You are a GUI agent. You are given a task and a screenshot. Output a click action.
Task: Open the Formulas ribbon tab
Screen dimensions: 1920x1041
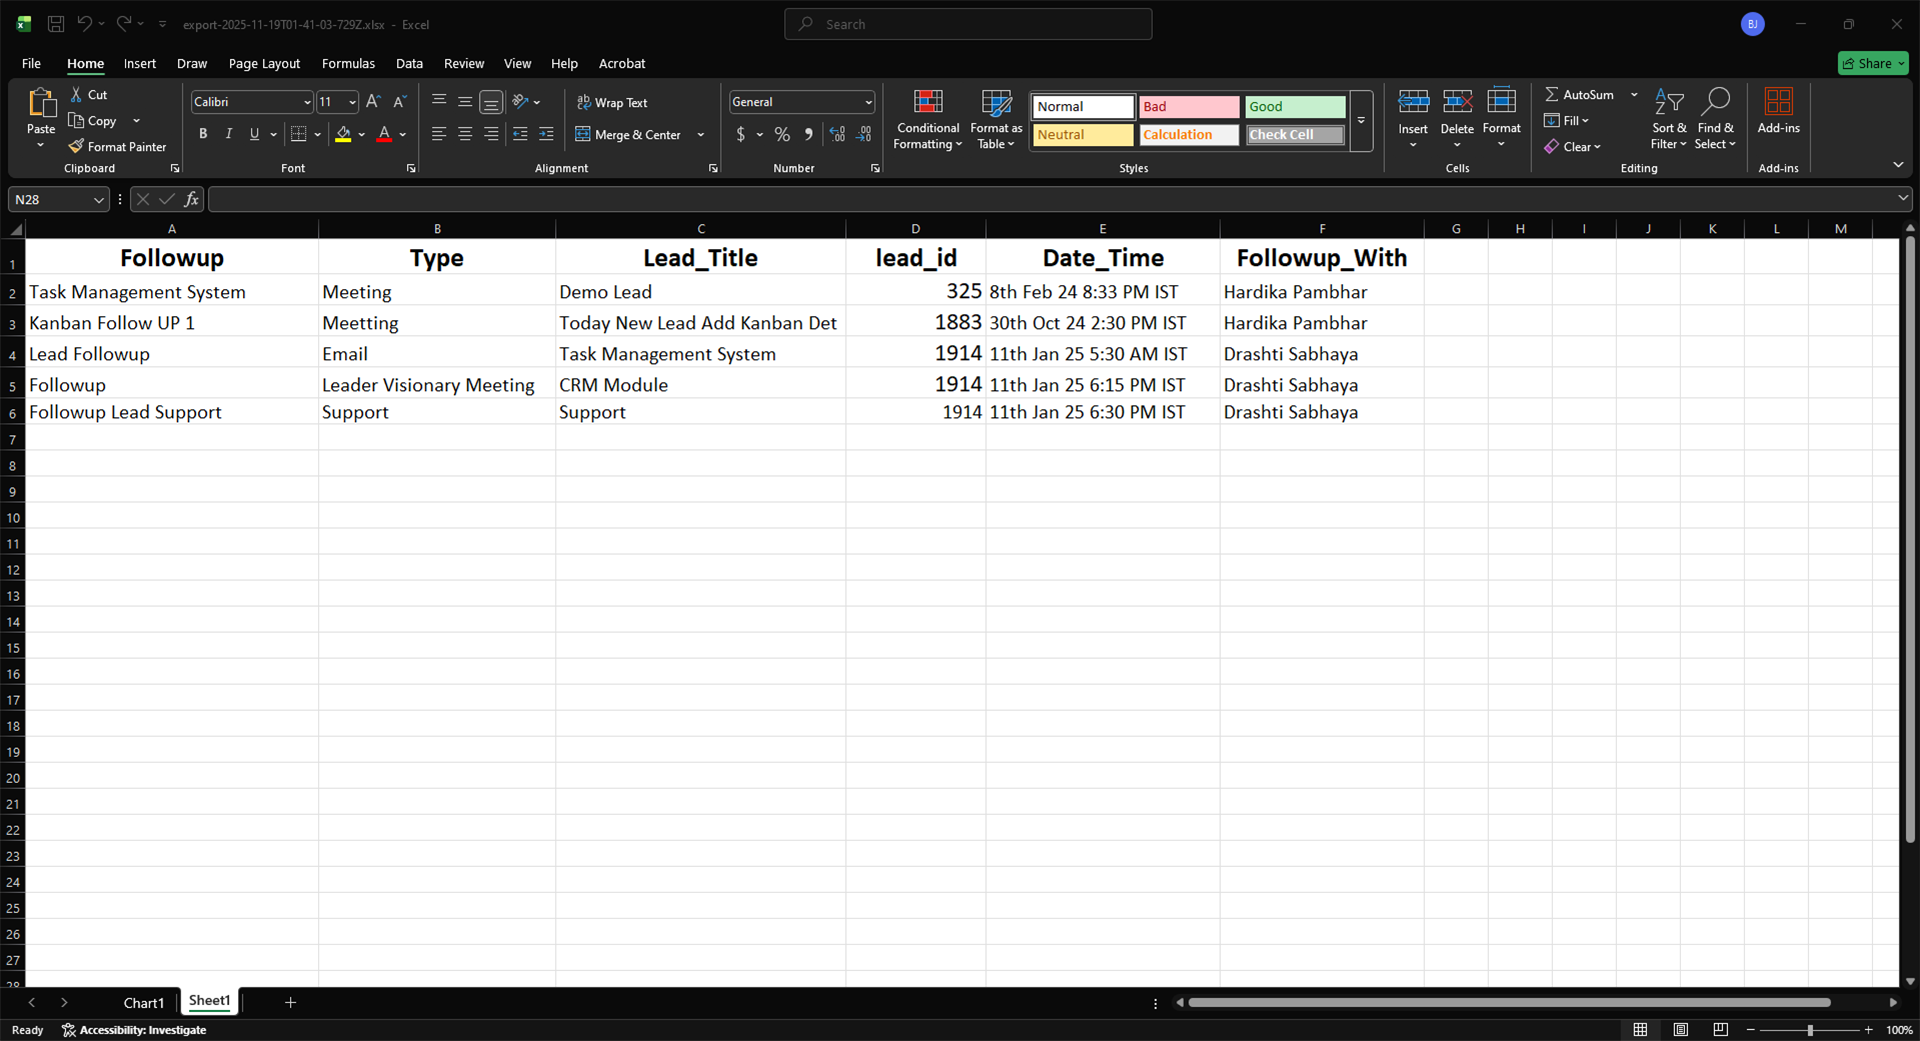coord(348,63)
